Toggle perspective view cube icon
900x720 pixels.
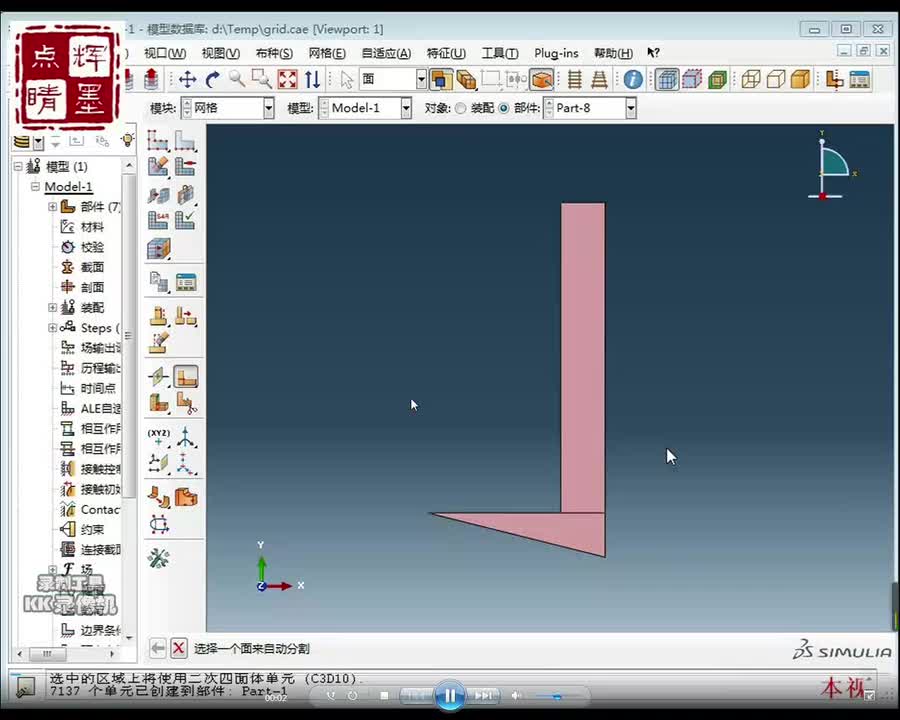tap(541, 79)
